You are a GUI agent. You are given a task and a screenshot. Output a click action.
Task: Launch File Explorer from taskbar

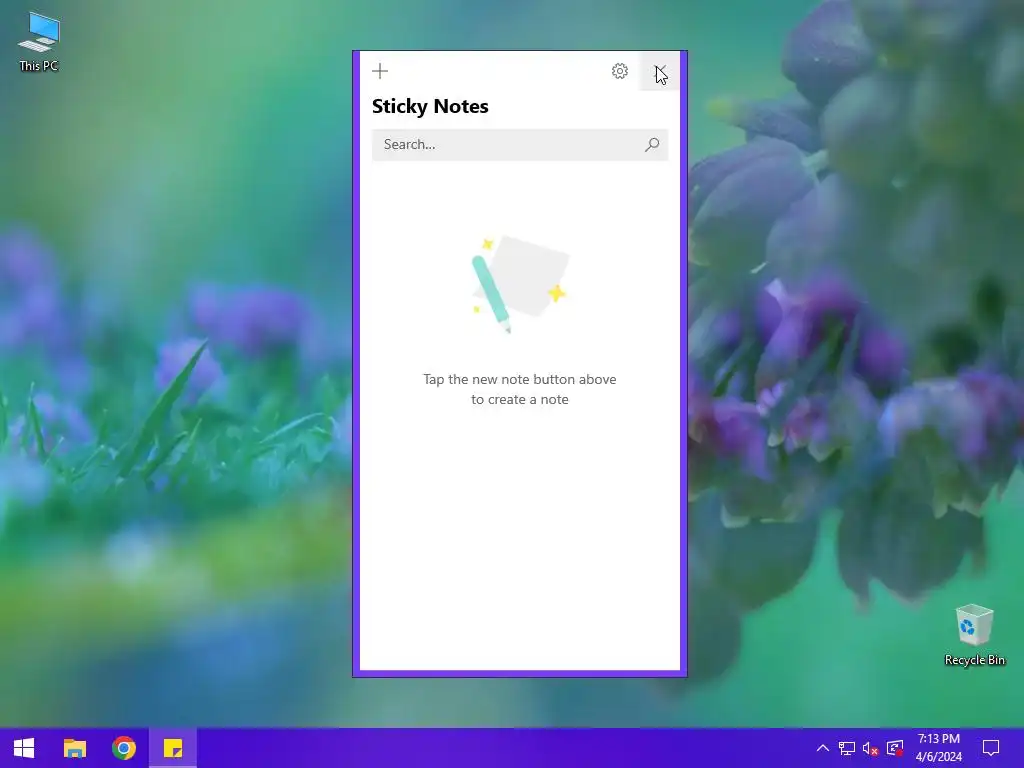coord(74,748)
